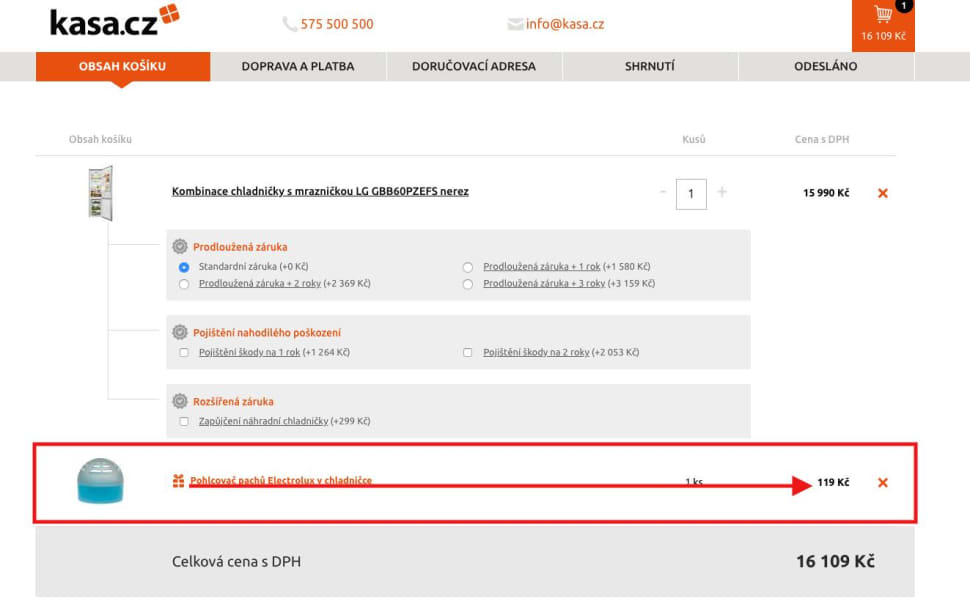The image size is (970, 612).
Task: Click the quantity input field showing 1
Action: (x=691, y=194)
